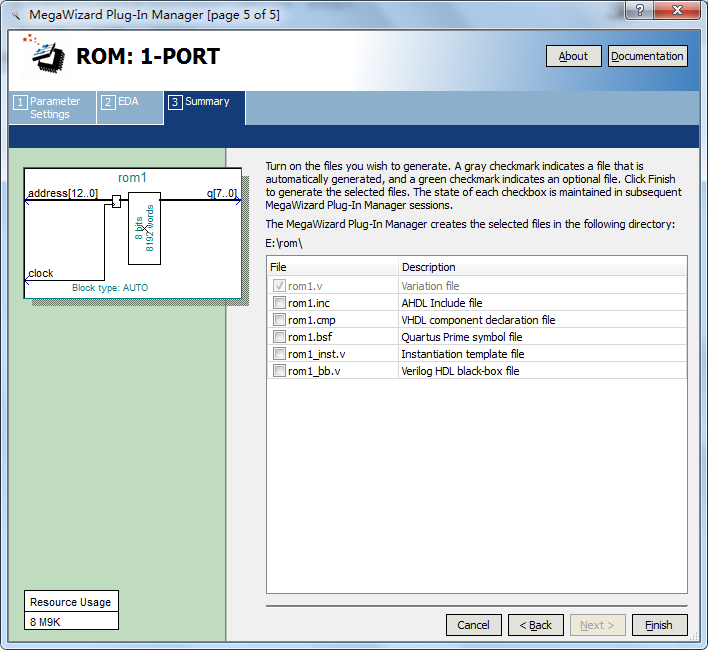Screen dimensions: 708x650
Task: Click the wizard wand title bar icon
Action: (16, 15)
